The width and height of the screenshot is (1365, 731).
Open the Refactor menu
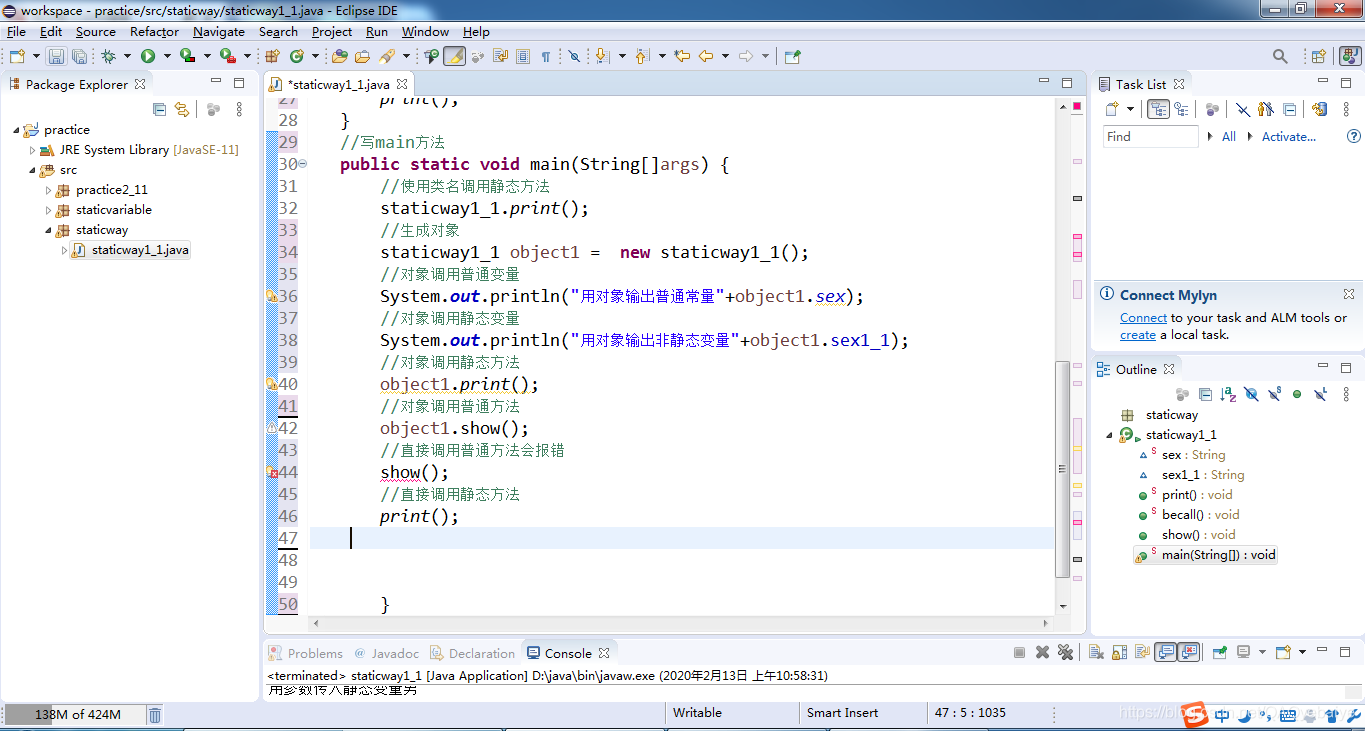coord(154,32)
